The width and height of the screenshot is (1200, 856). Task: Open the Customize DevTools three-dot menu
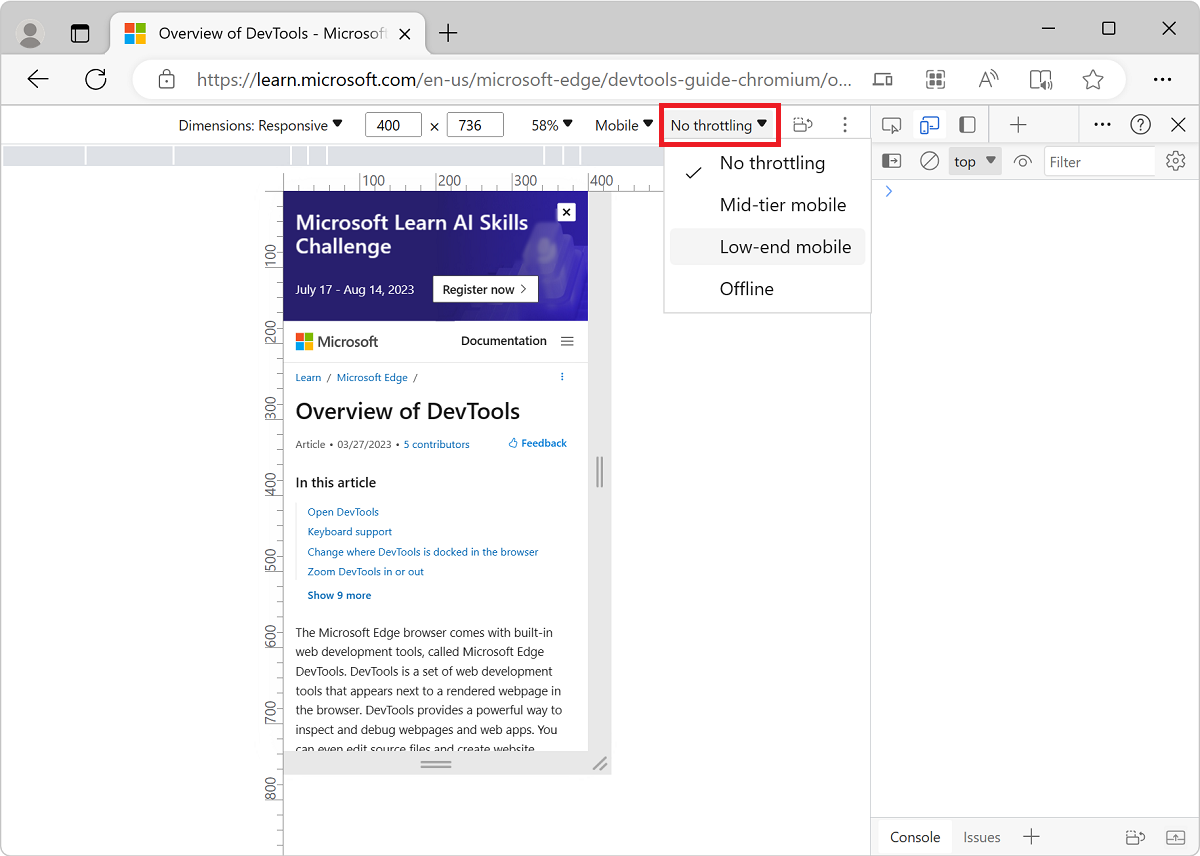[x=1102, y=124]
